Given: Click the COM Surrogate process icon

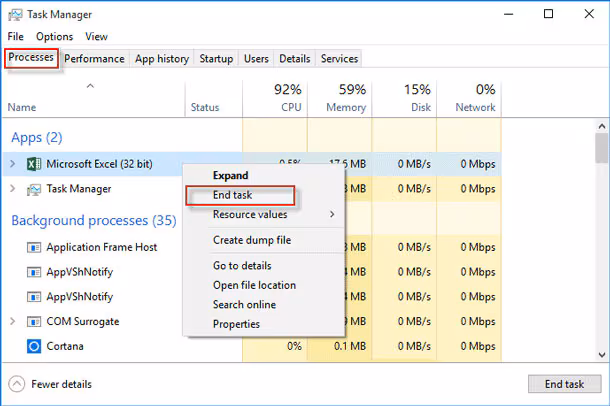Looking at the screenshot, I should (32, 321).
